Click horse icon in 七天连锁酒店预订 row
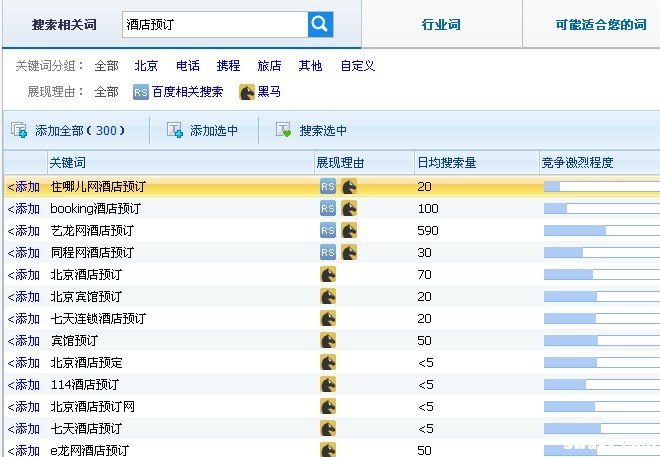The width and height of the screenshot is (660, 457). pos(328,319)
